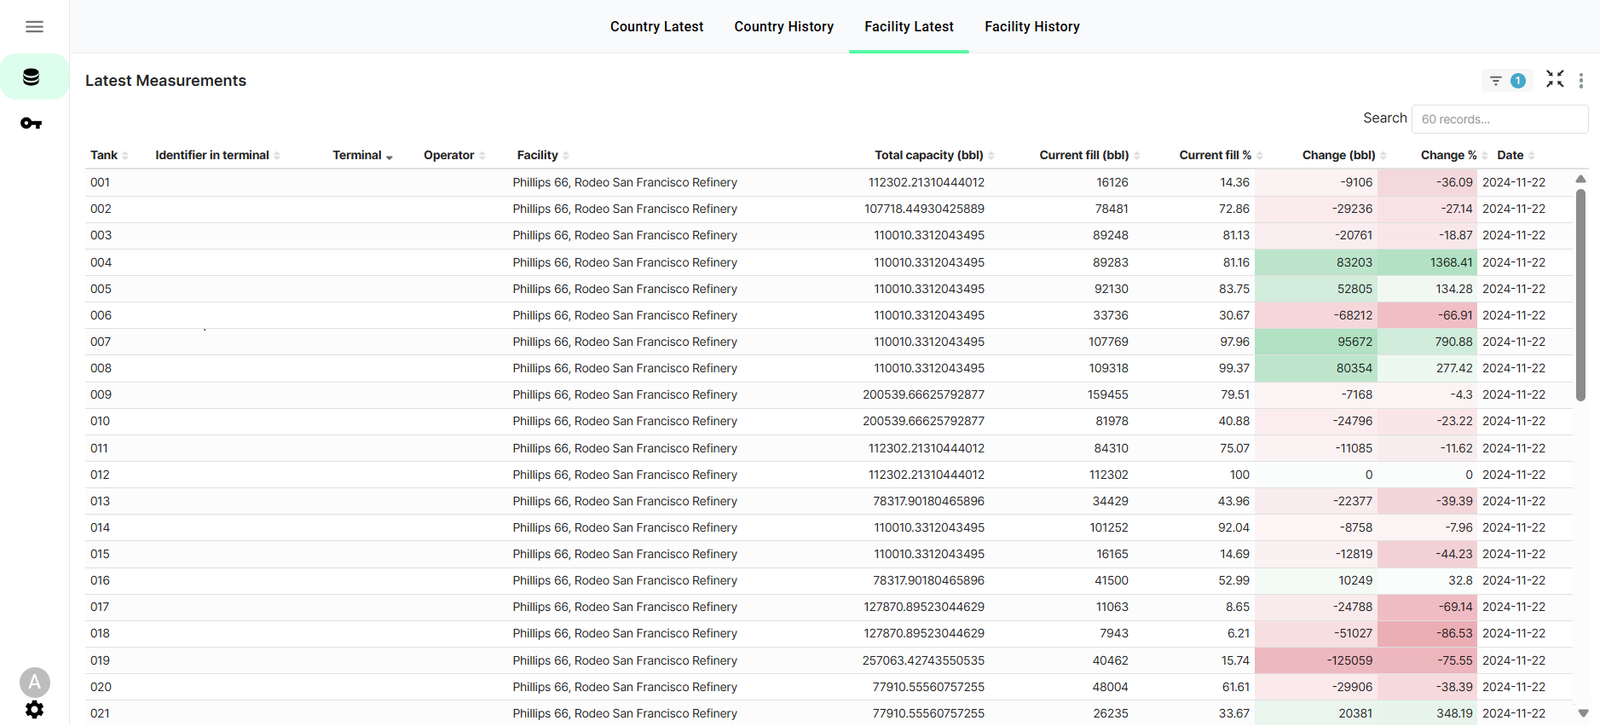This screenshot has height=725, width=1600.
Task: Click the scroll up arrow of table scrollbar
Action: pos(1581,179)
